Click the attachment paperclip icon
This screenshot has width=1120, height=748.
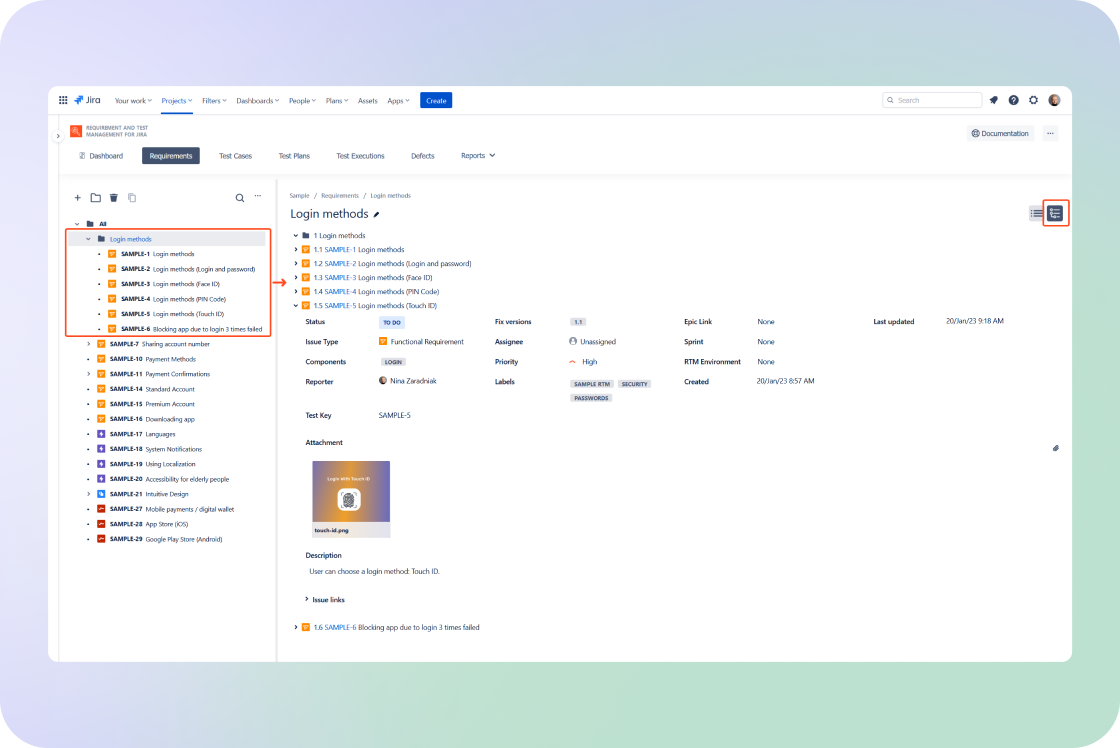[x=1056, y=449]
